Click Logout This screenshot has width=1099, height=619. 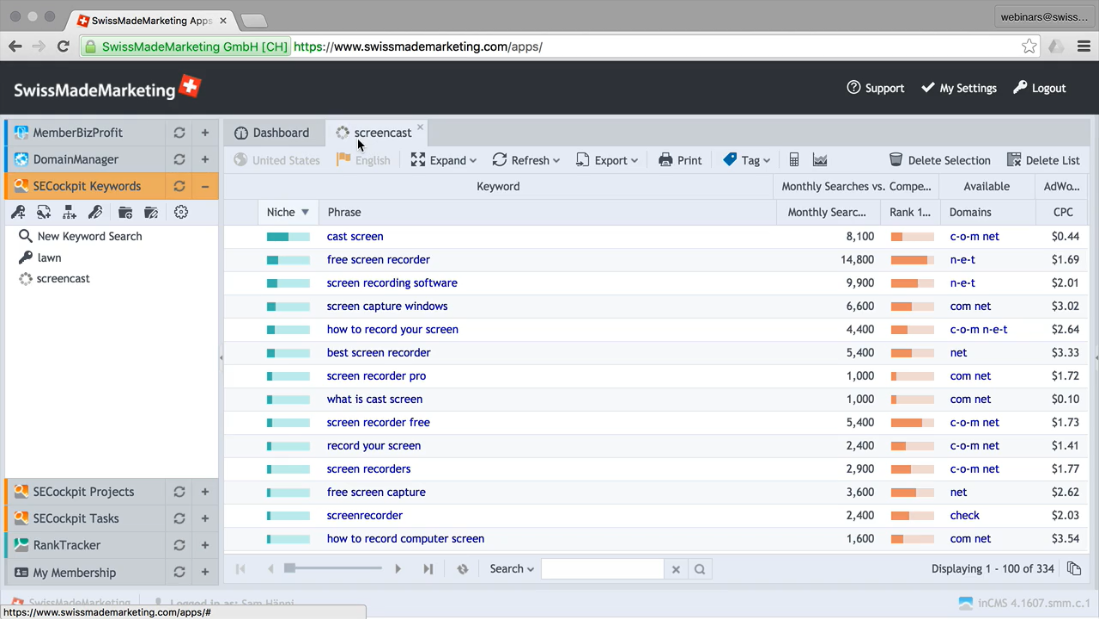pos(1039,88)
